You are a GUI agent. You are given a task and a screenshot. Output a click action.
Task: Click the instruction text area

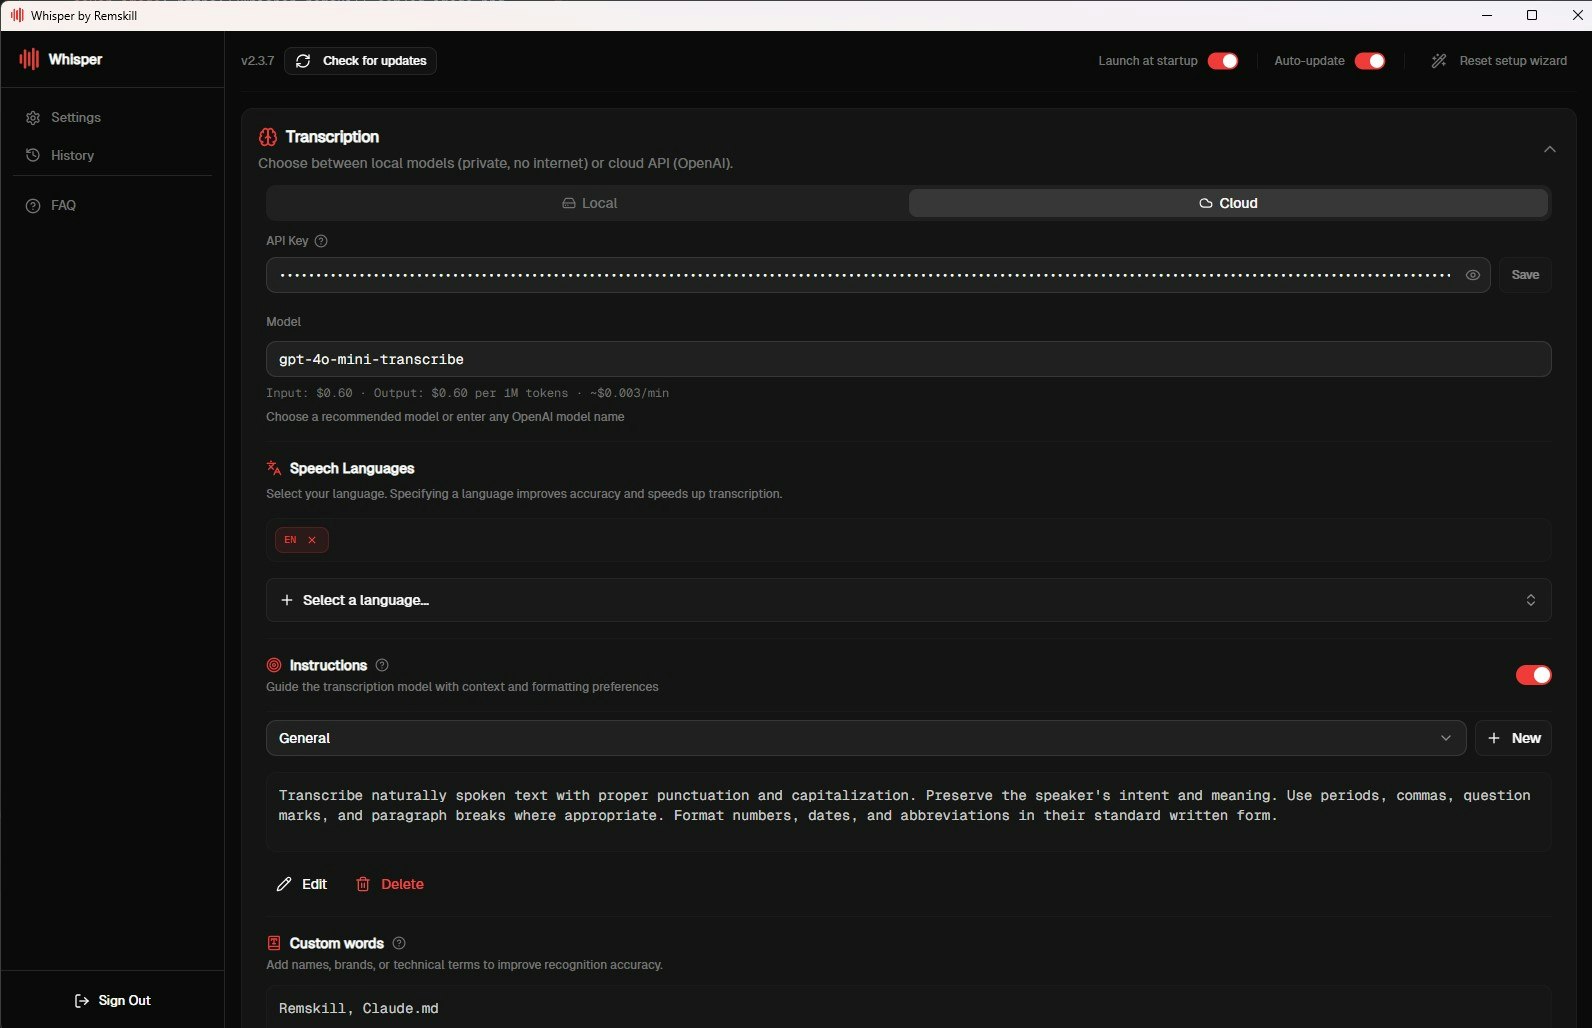[x=908, y=811]
